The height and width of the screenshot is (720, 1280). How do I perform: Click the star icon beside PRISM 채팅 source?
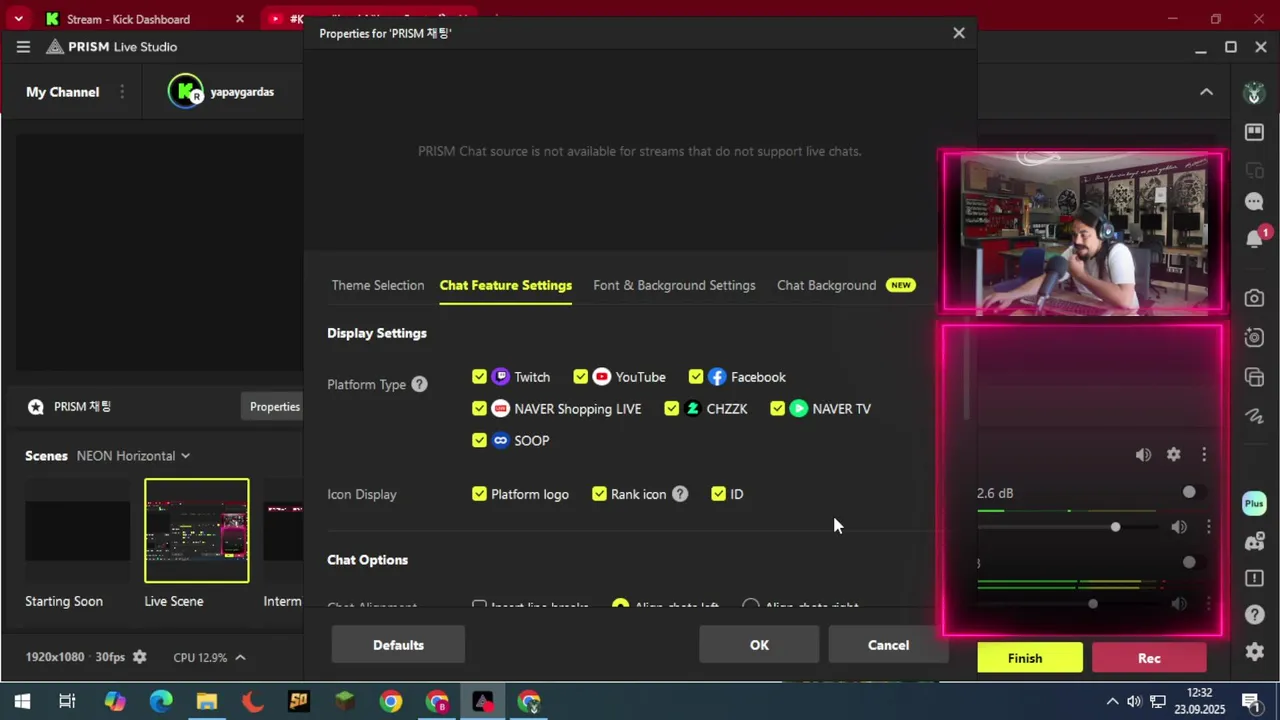point(36,407)
